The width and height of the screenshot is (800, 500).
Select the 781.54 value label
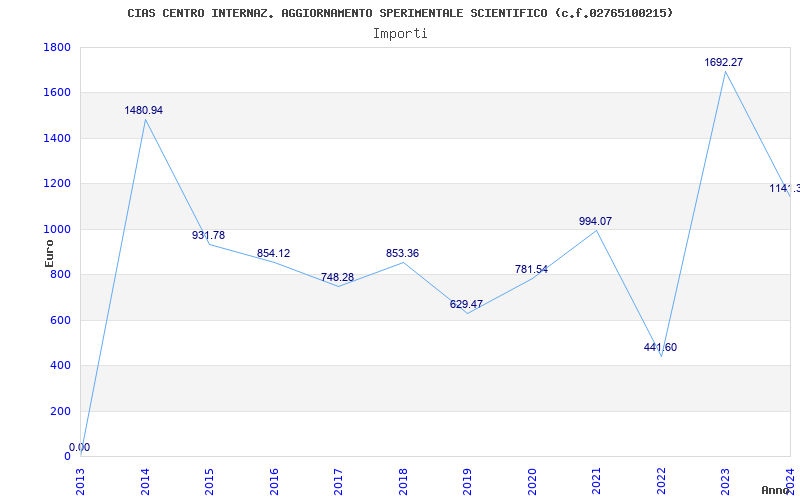tap(531, 269)
